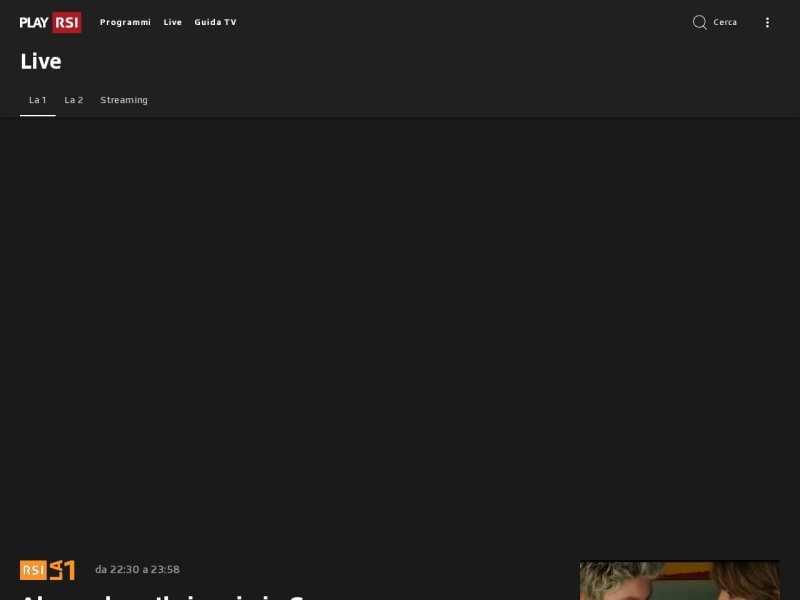Click the empty header area between Guida TV and Cerca
Viewport: 800px width, 600px height.
[464, 22]
